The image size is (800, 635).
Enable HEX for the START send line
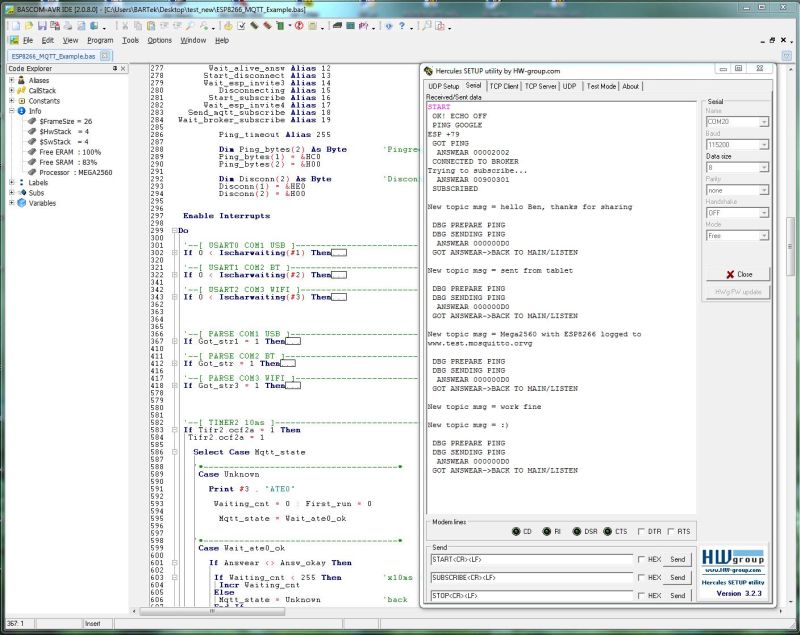point(641,560)
